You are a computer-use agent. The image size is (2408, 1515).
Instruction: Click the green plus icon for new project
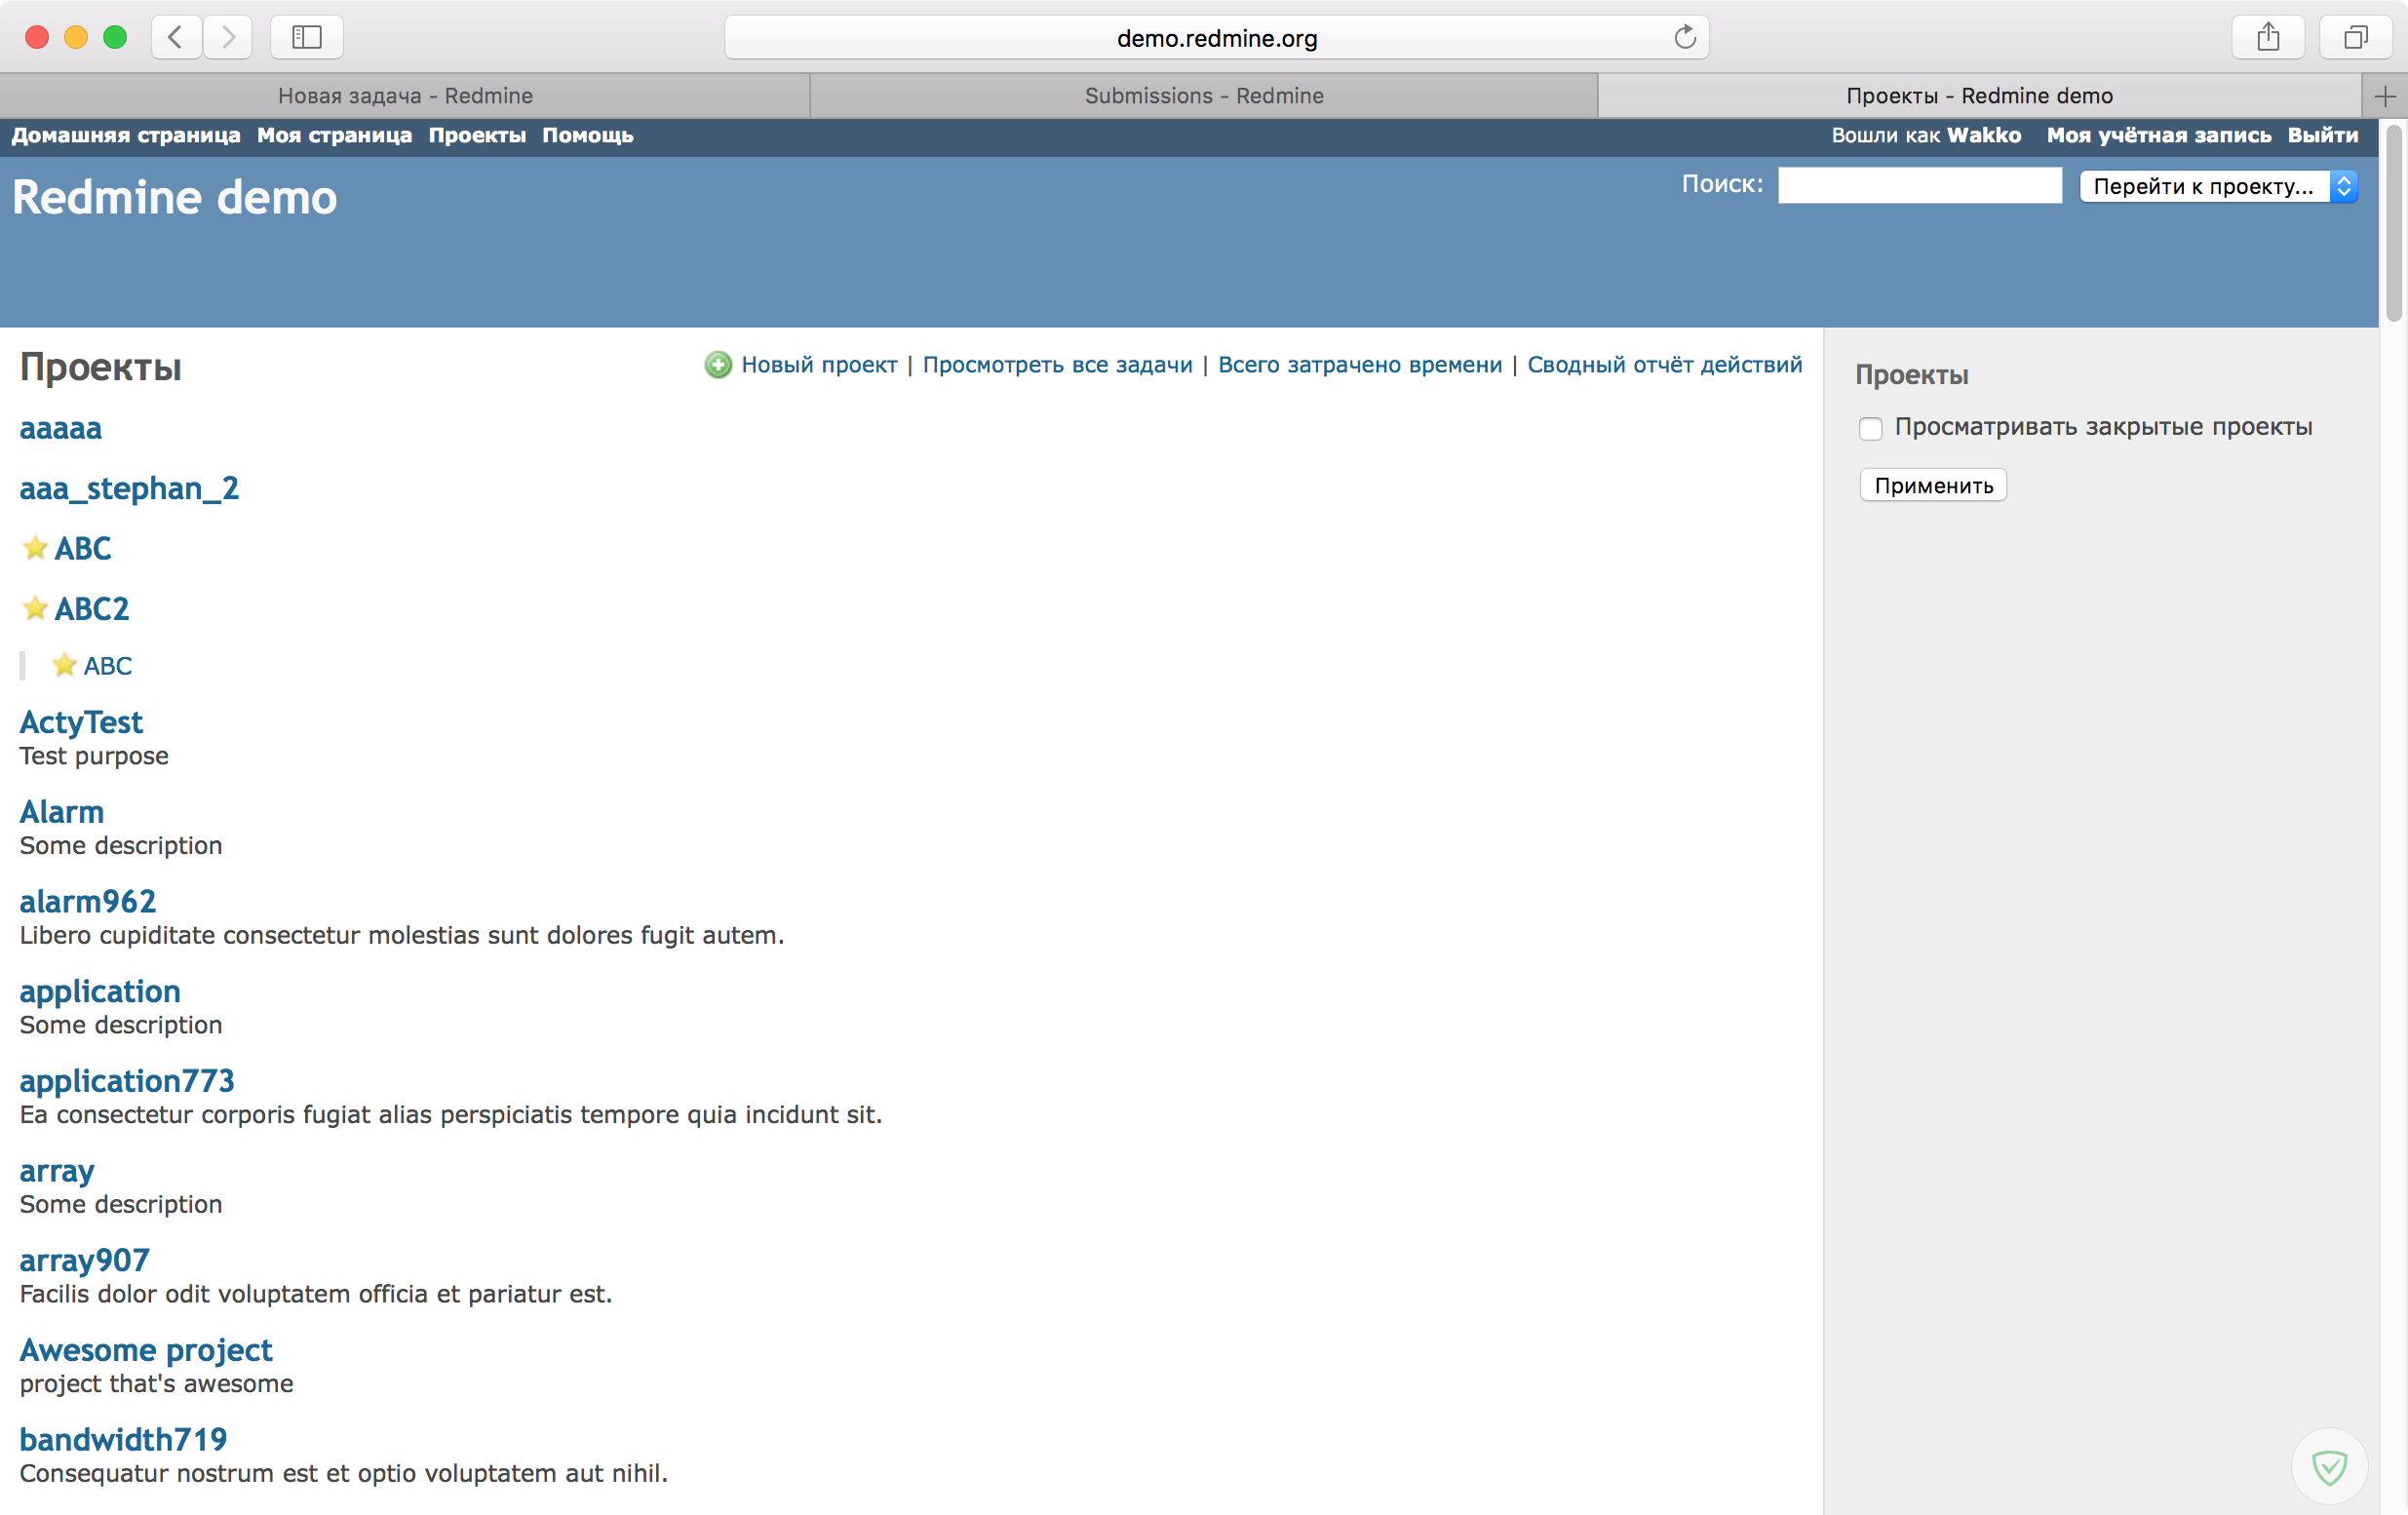click(x=718, y=365)
